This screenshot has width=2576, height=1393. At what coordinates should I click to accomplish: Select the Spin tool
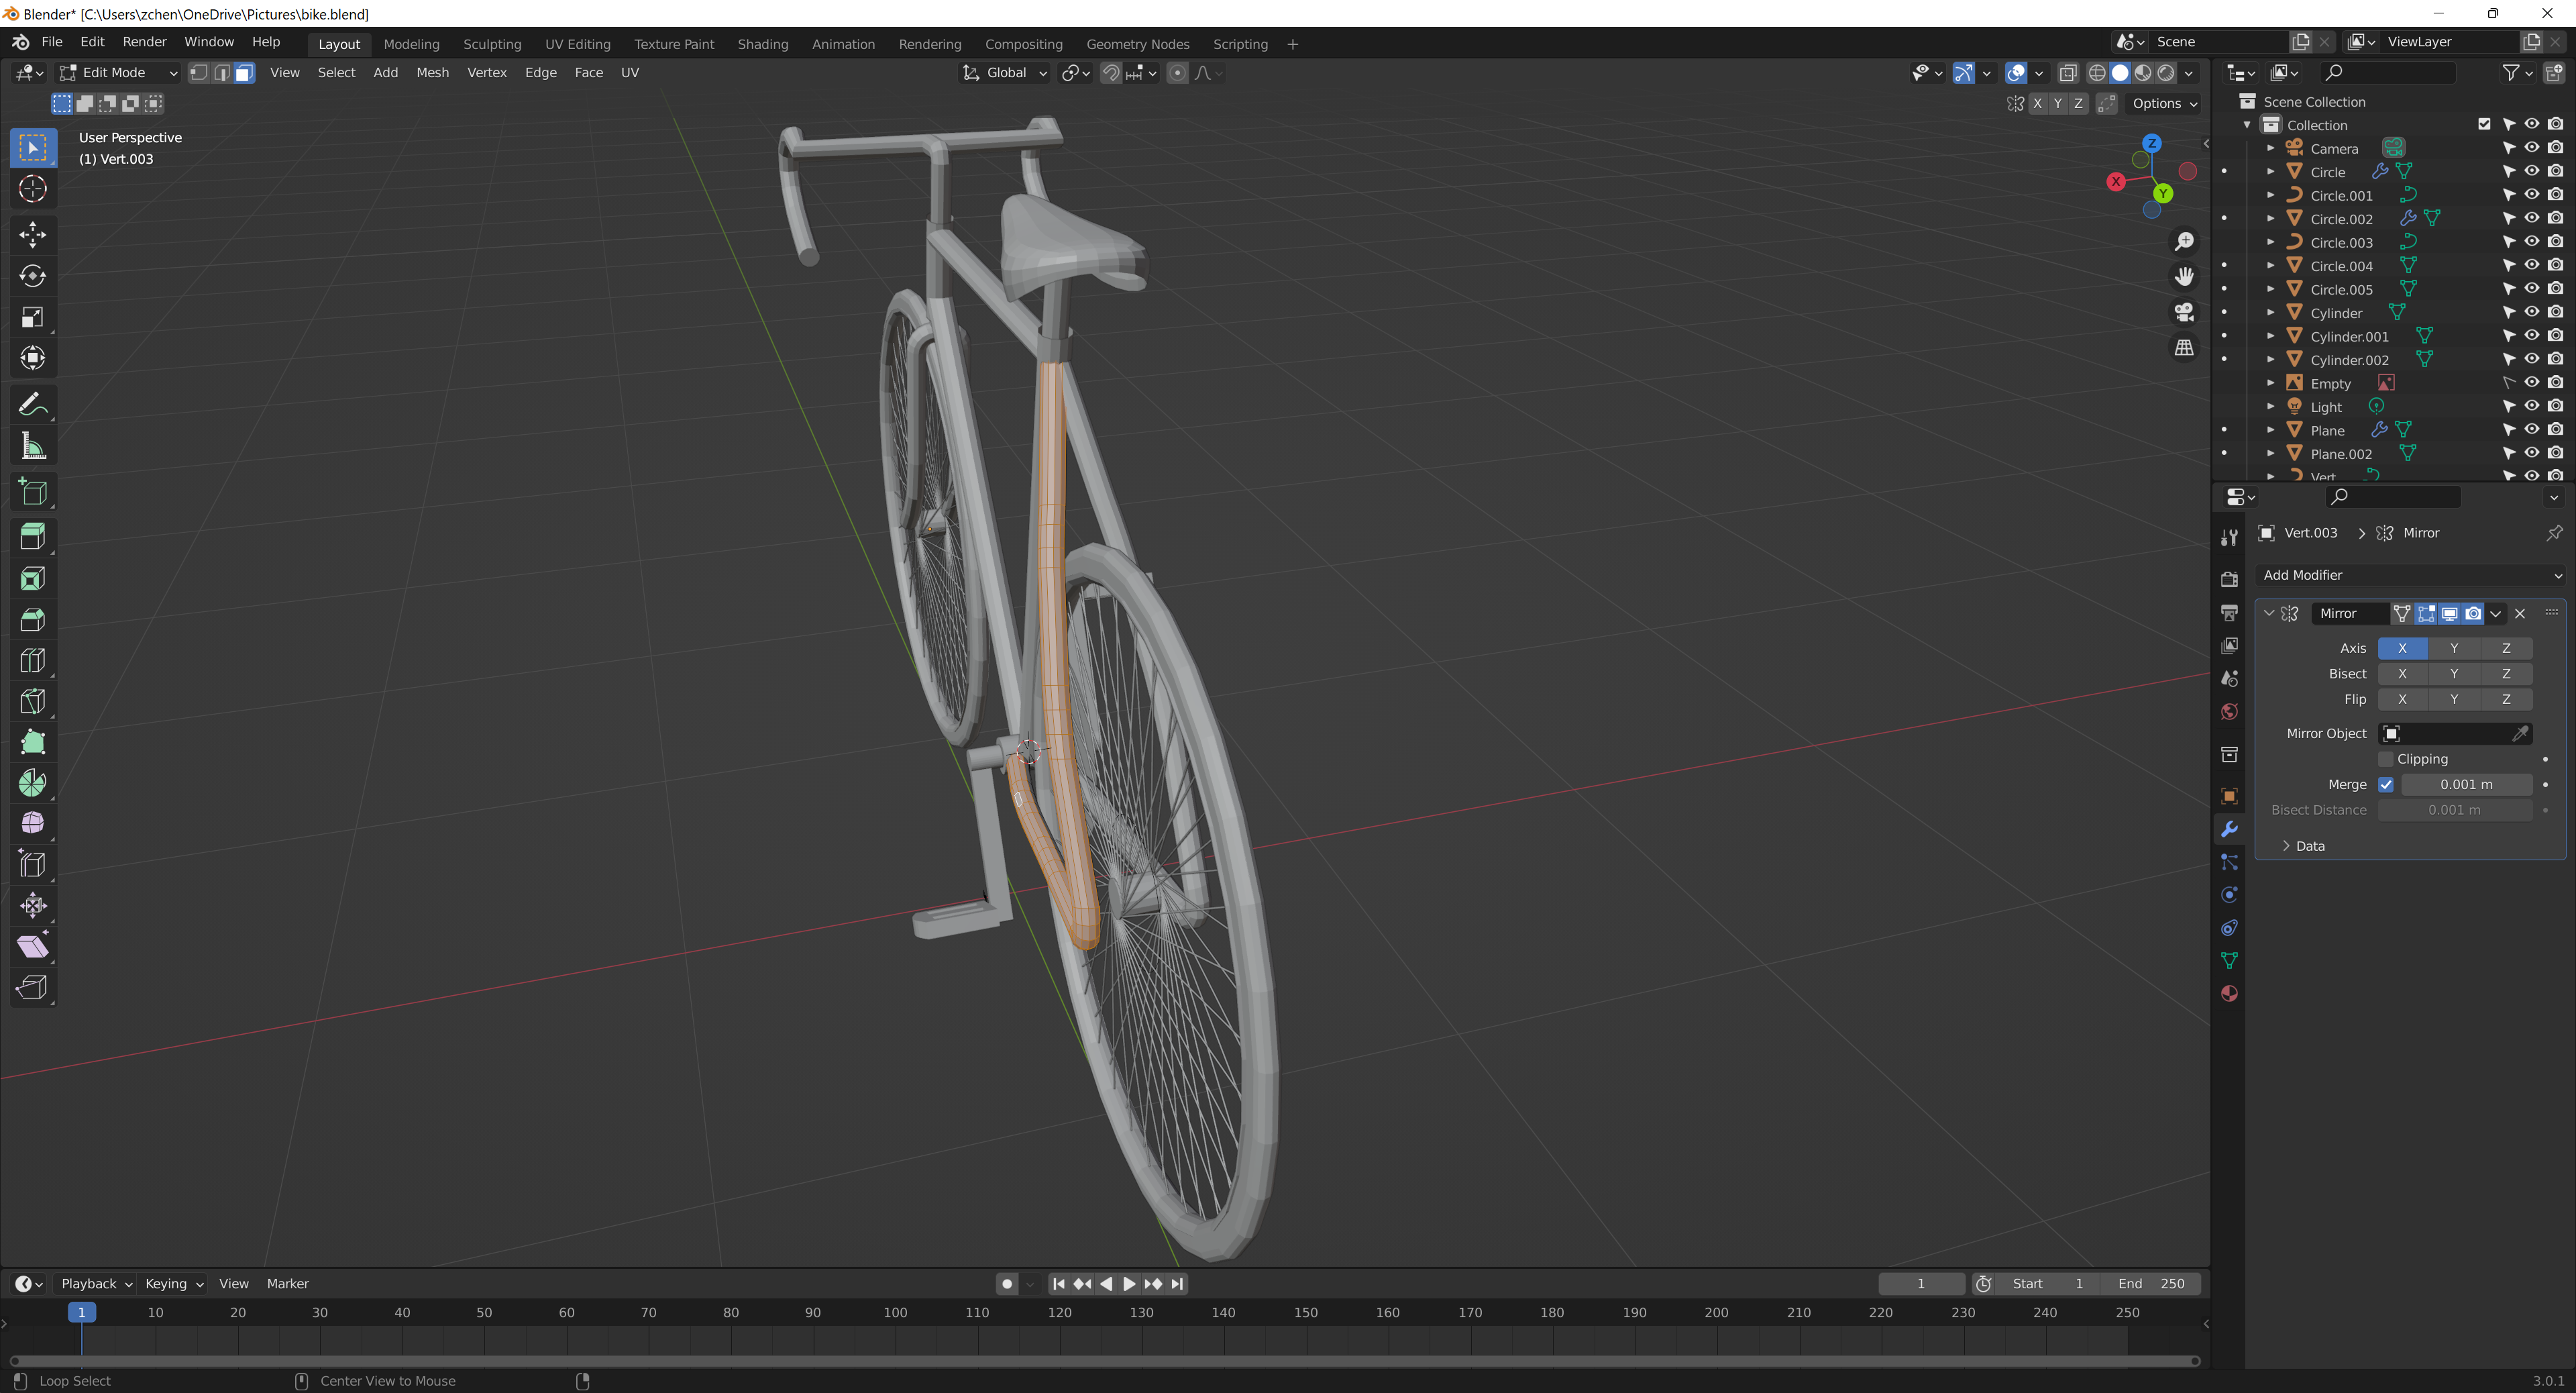(32, 783)
